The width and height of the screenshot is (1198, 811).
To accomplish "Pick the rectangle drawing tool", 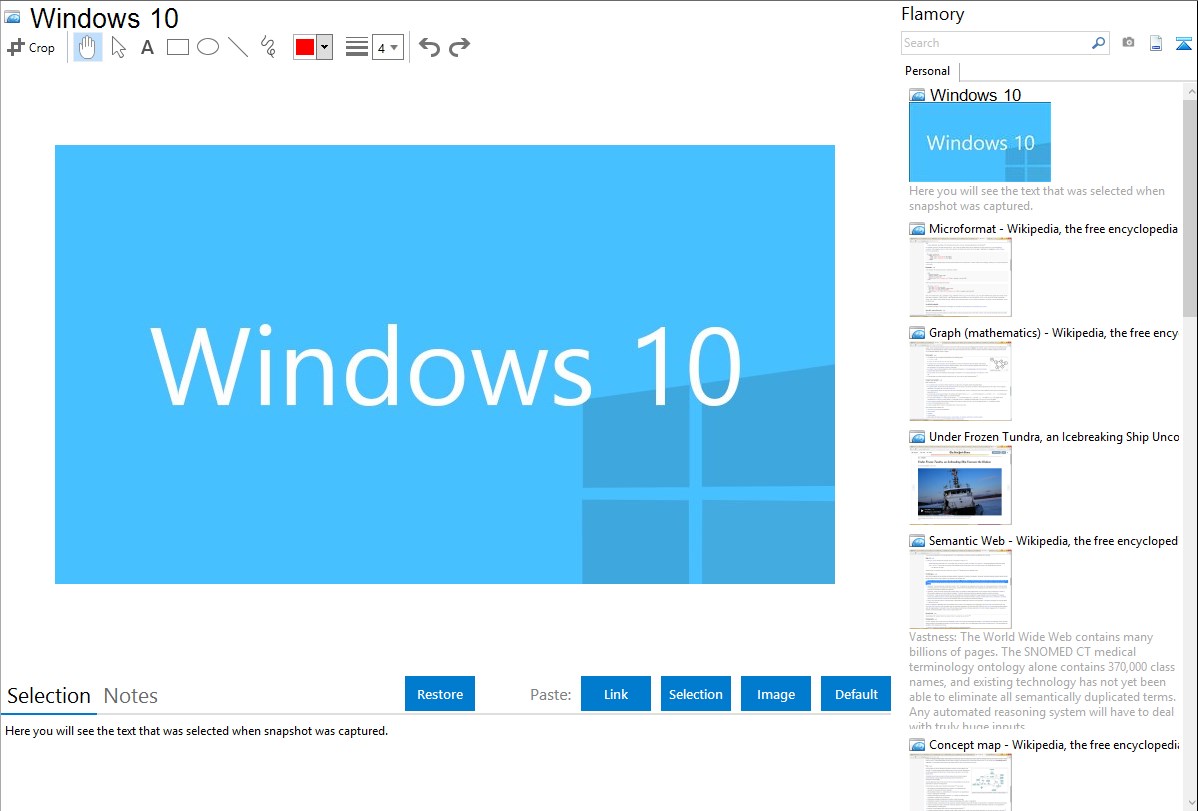I will point(177,47).
